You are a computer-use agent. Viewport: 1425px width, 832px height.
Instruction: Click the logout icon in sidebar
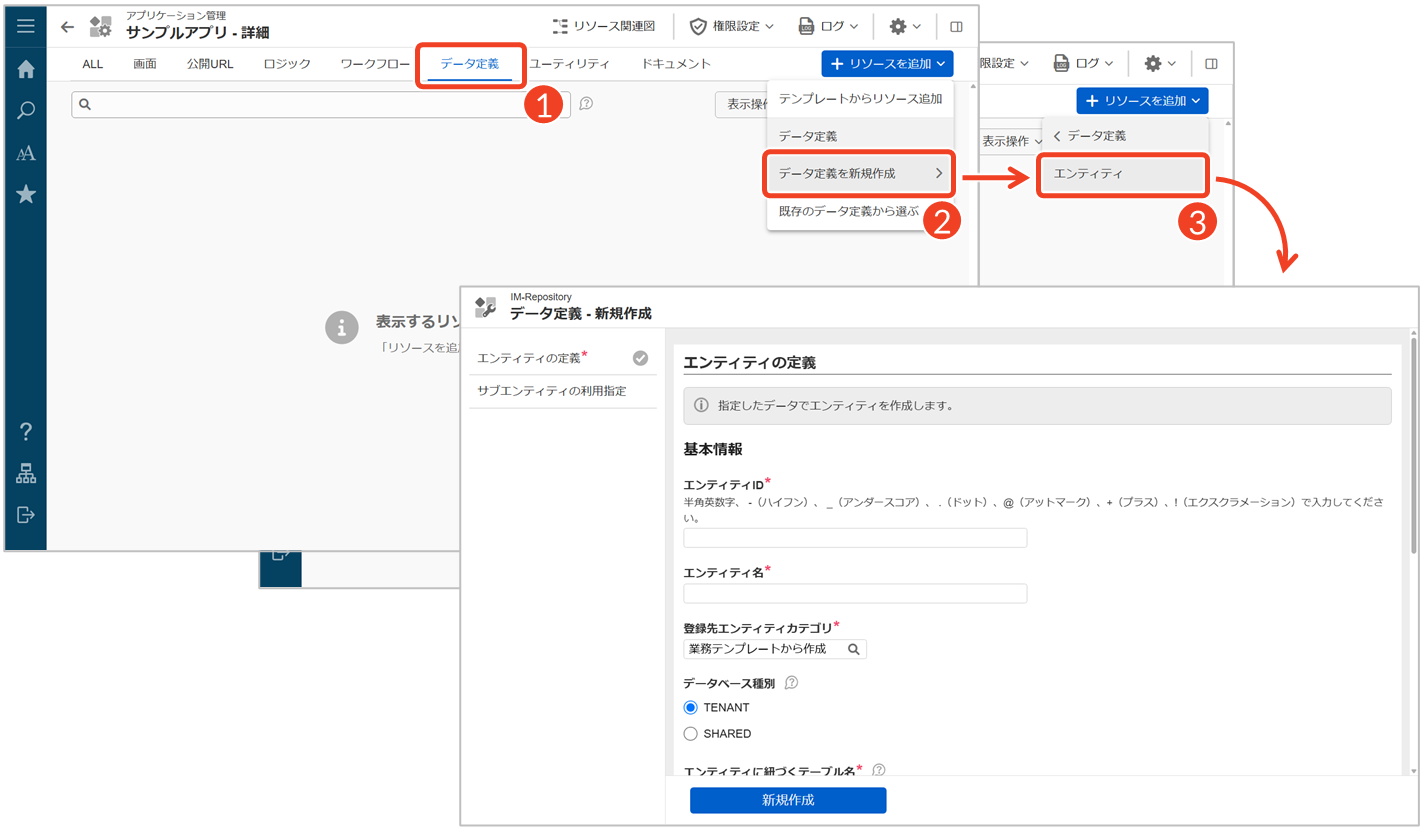[x=26, y=514]
